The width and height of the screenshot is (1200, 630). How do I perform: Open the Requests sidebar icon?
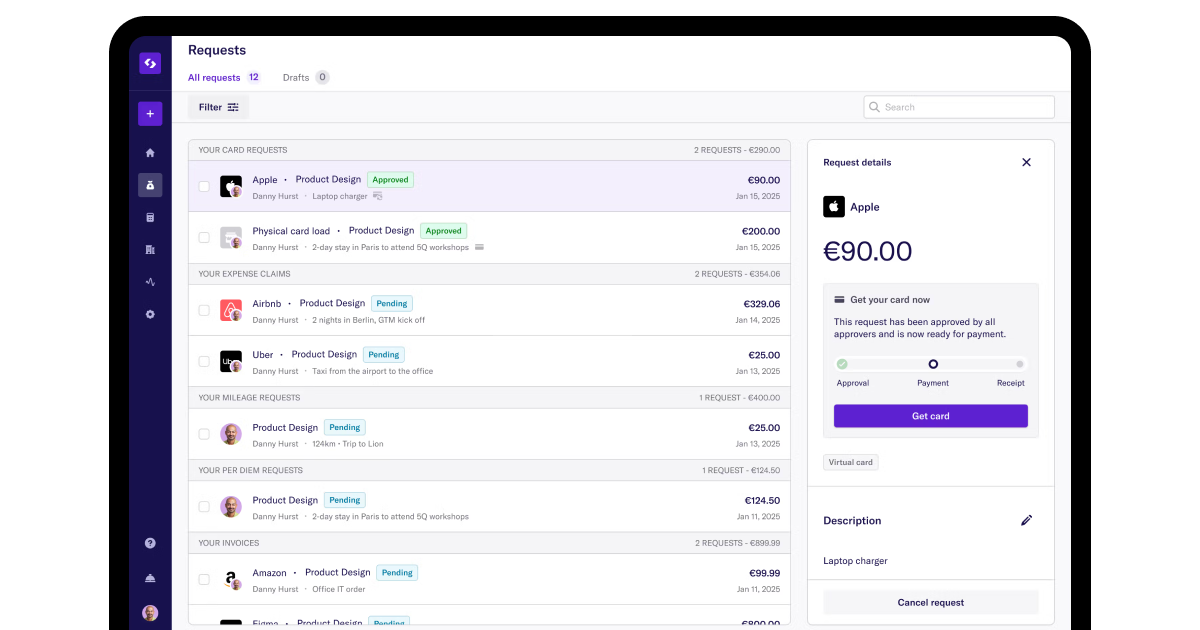[x=150, y=185]
